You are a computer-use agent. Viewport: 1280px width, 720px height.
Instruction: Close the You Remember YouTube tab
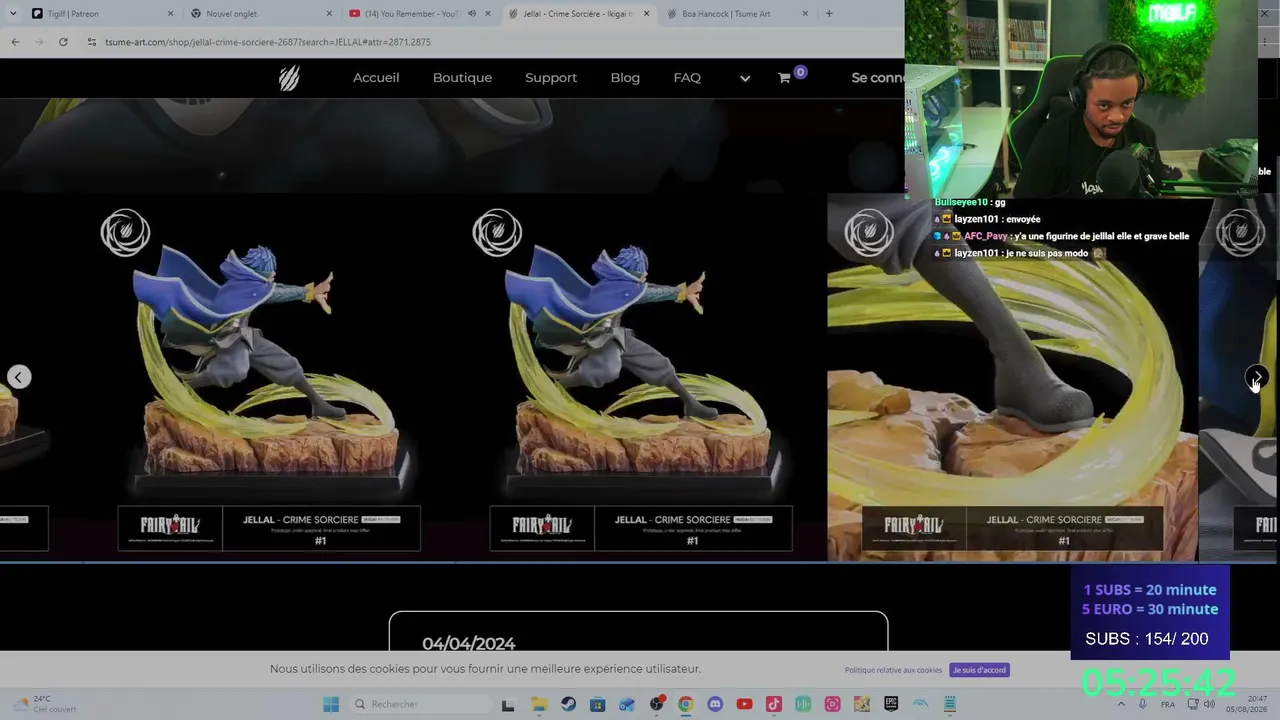[x=488, y=14]
